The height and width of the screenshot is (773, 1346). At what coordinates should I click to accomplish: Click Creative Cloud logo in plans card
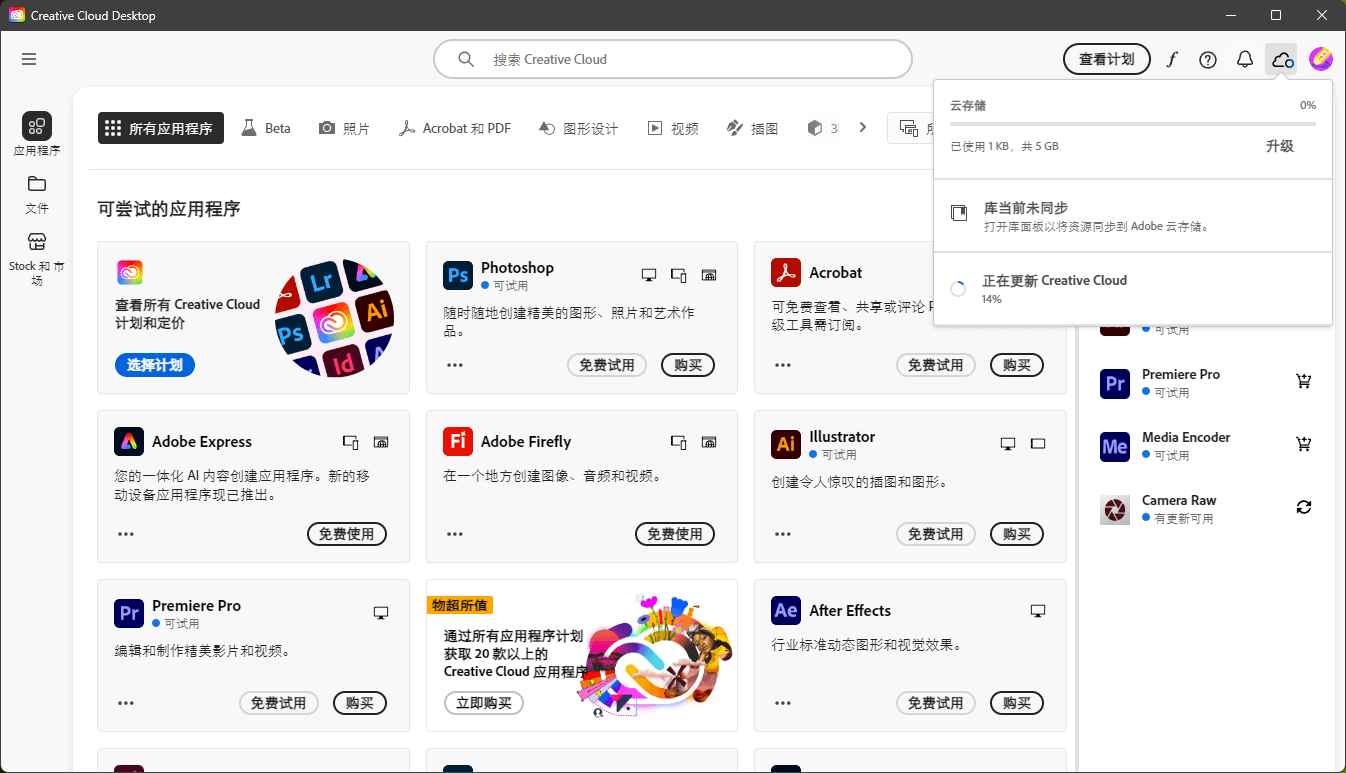pos(130,272)
